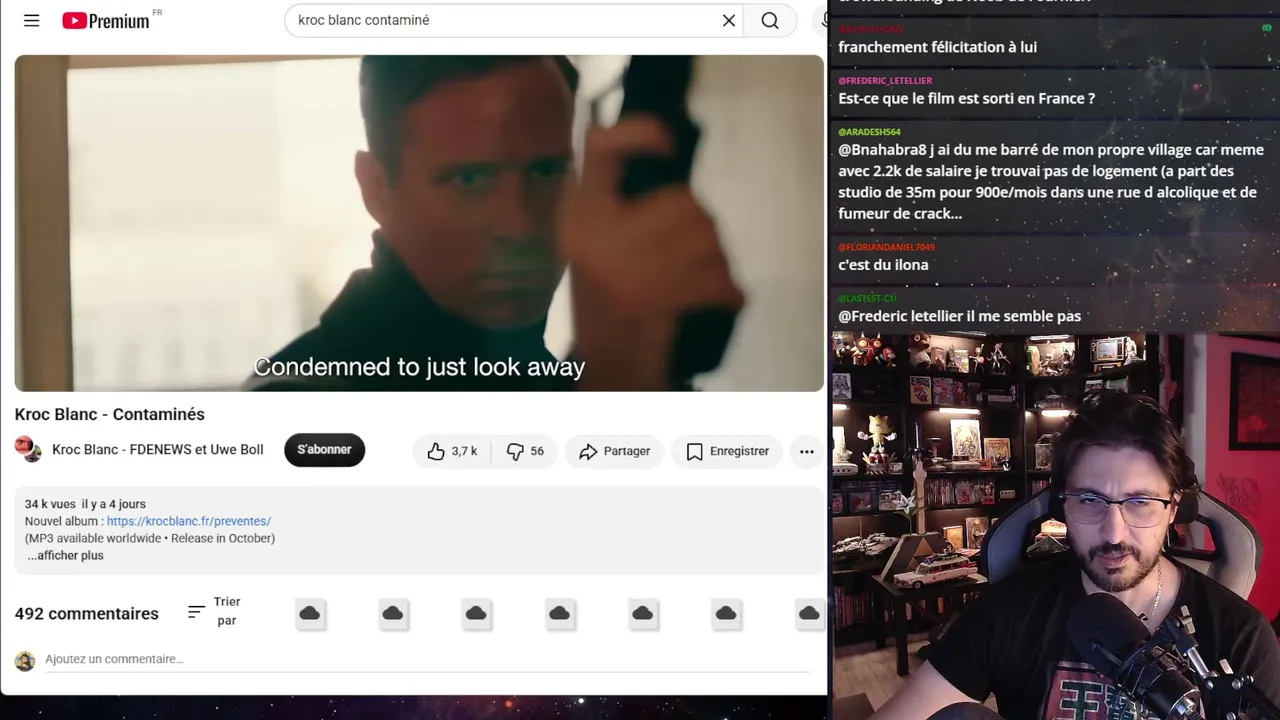Click the '492 commentaires' heading
The height and width of the screenshot is (720, 1280).
tap(87, 614)
